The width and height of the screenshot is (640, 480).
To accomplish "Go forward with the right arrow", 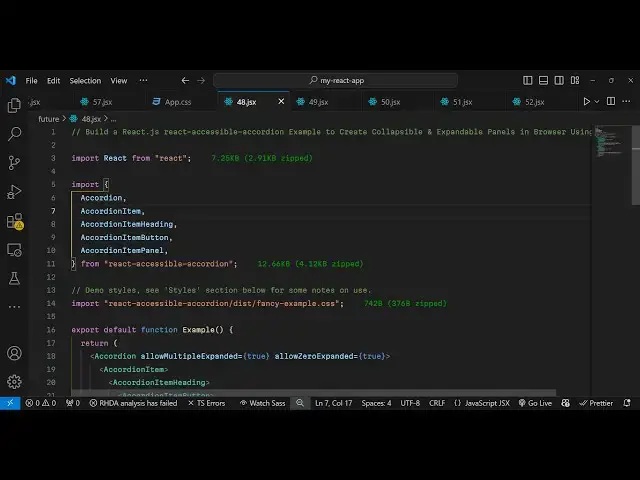I will [201, 80].
